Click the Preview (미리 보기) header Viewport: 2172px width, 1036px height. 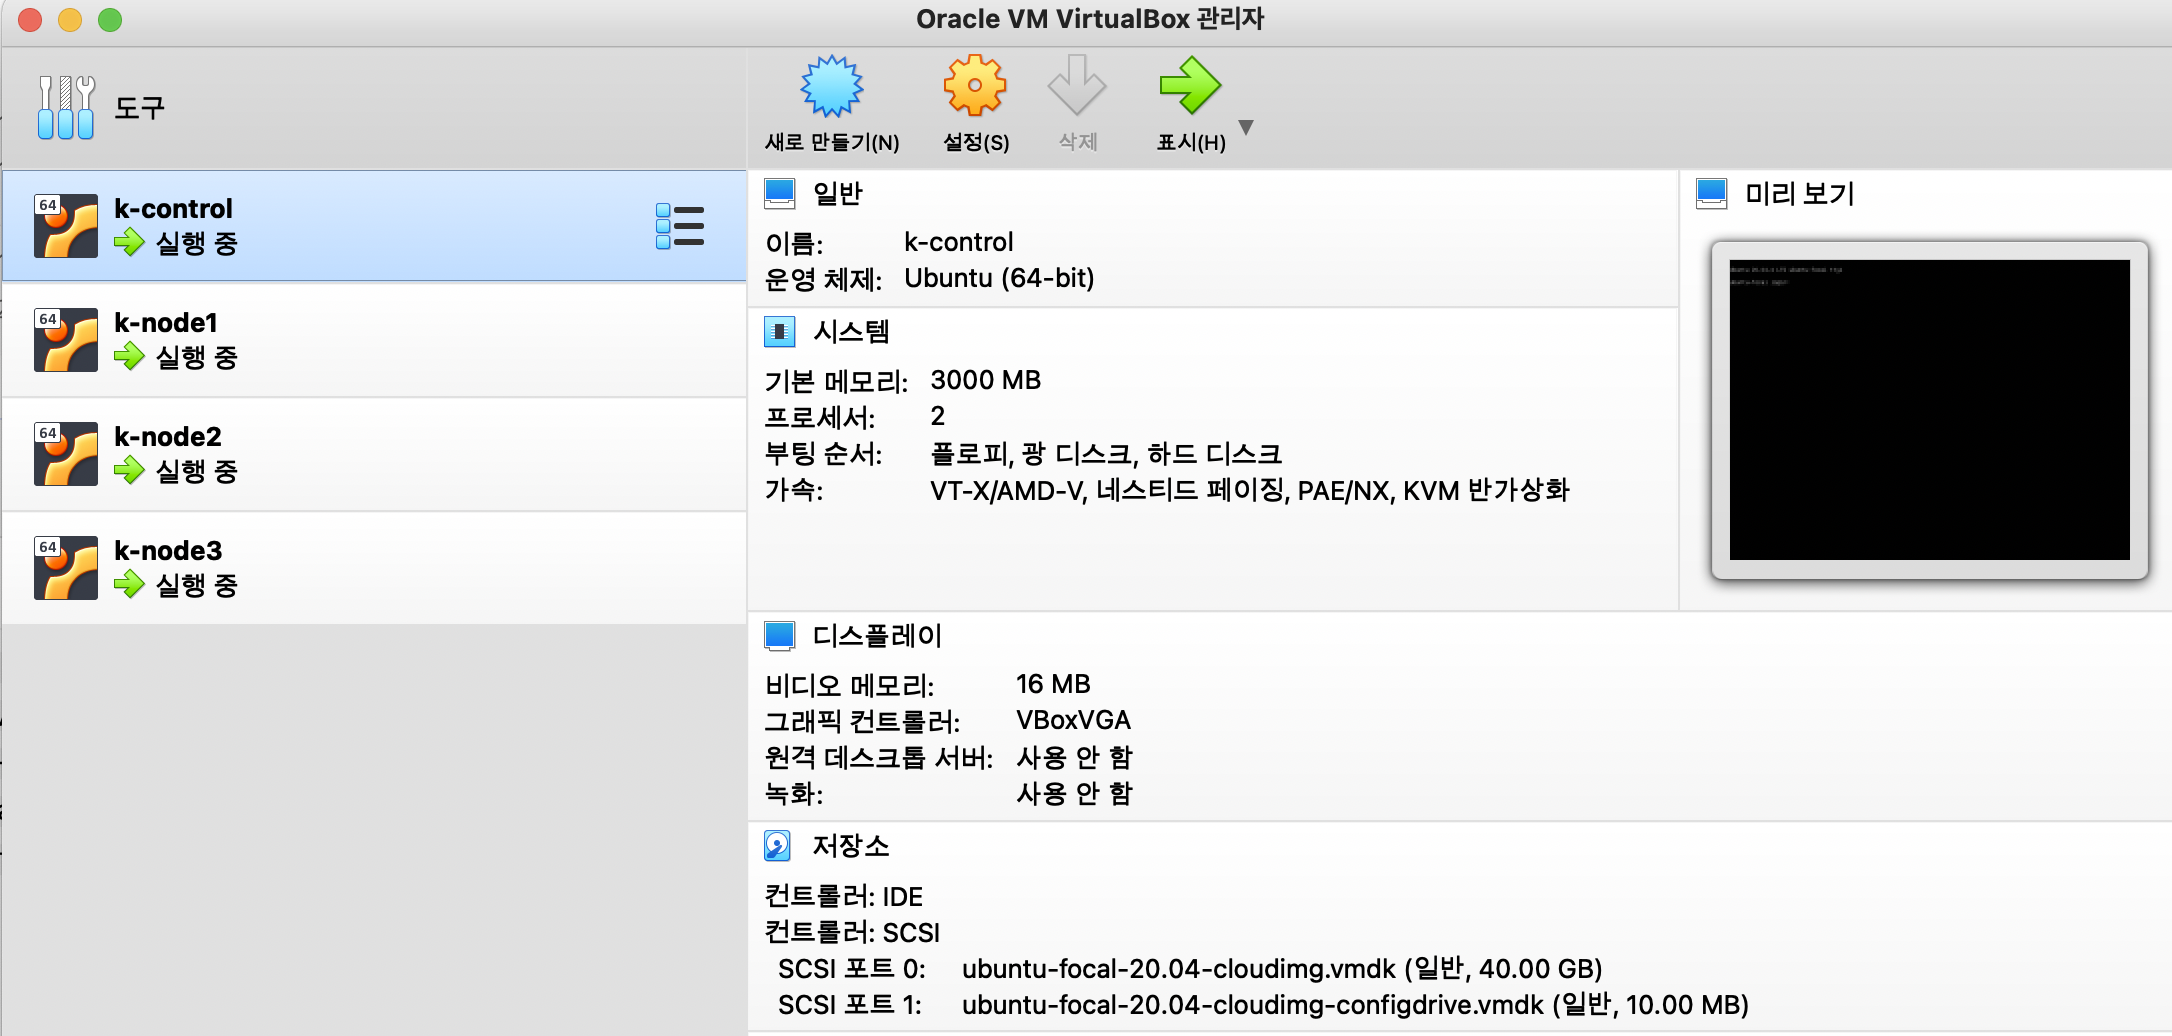coord(1799,193)
